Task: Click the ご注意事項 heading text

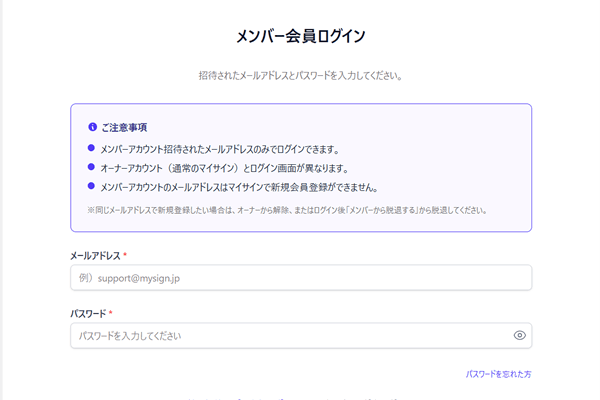Action: [x=124, y=127]
